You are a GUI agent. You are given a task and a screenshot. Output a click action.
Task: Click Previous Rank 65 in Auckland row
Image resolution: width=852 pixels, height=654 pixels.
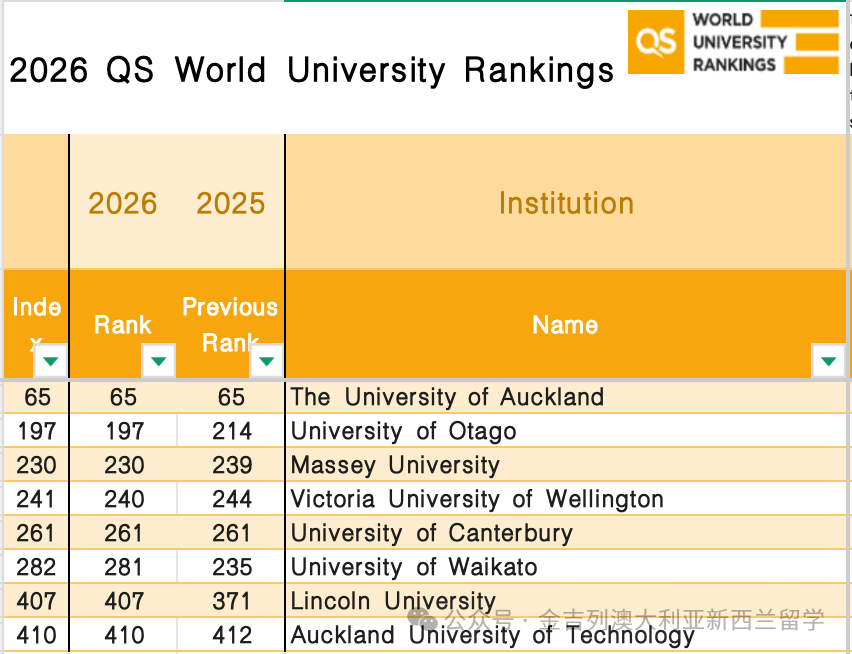pyautogui.click(x=231, y=397)
